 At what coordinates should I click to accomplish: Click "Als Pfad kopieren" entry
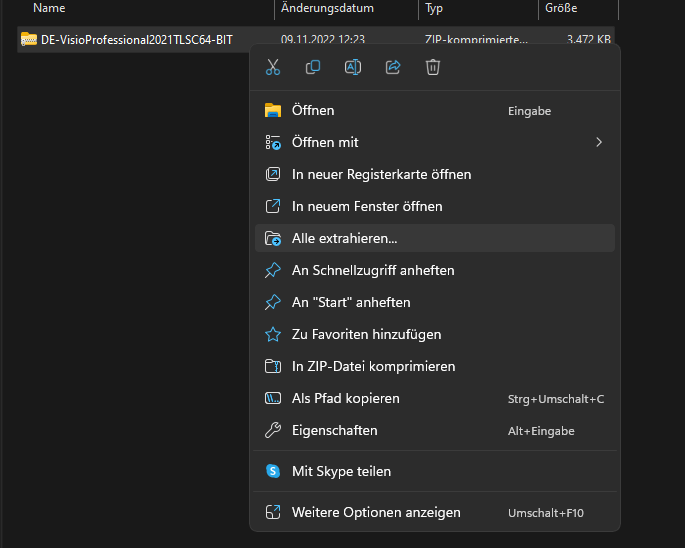click(345, 398)
